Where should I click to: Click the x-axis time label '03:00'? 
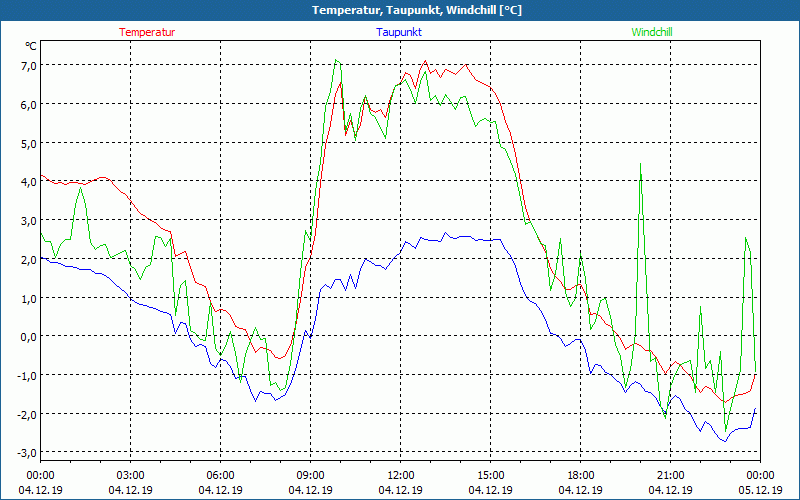coord(131,476)
